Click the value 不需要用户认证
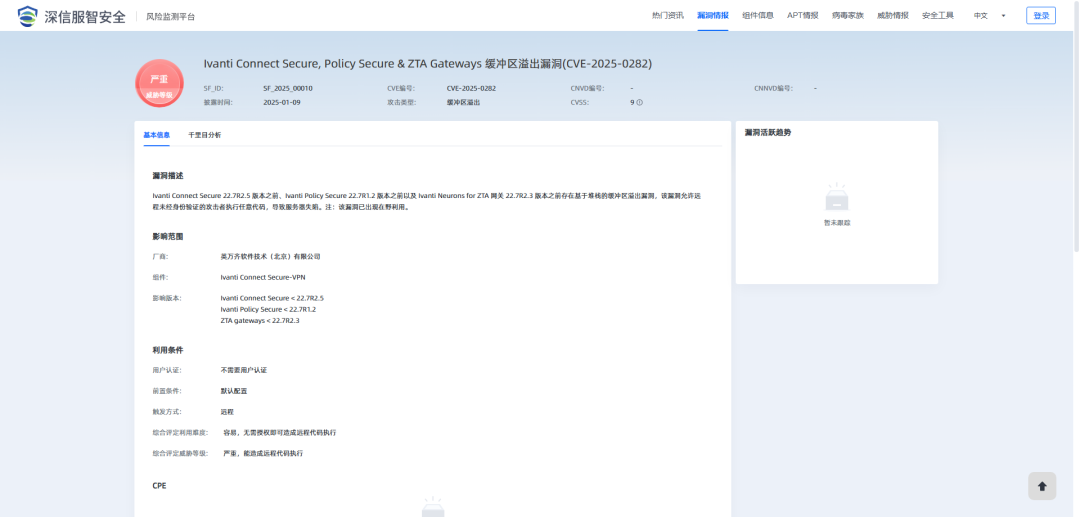 (x=243, y=370)
